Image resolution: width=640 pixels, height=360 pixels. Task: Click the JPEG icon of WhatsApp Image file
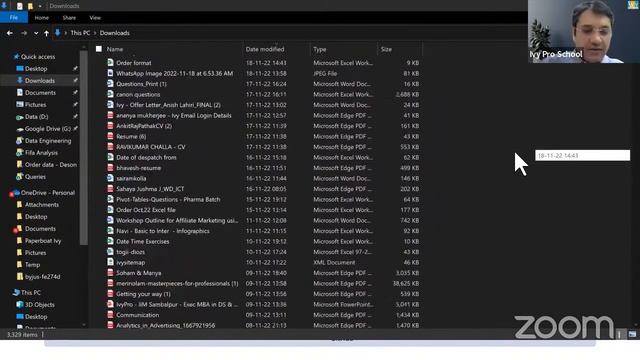(x=110, y=73)
